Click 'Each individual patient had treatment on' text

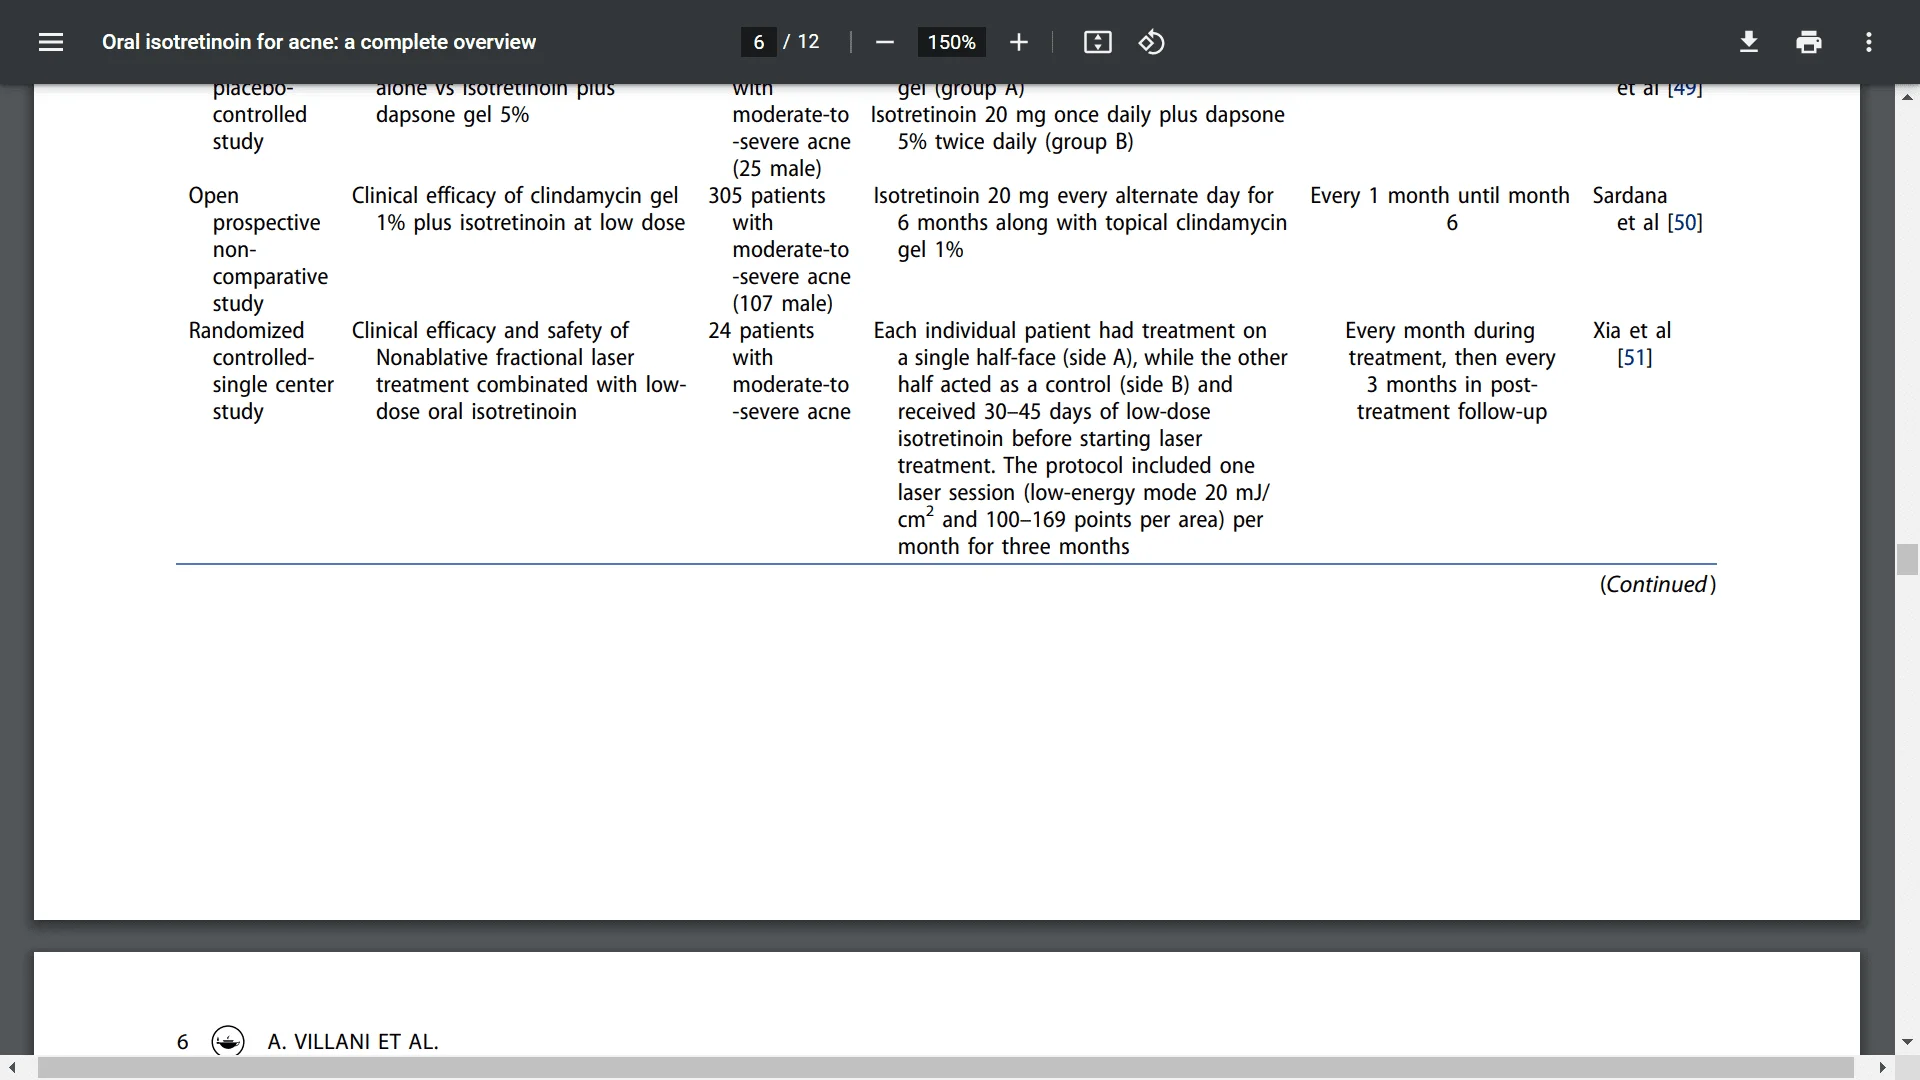[1070, 331]
